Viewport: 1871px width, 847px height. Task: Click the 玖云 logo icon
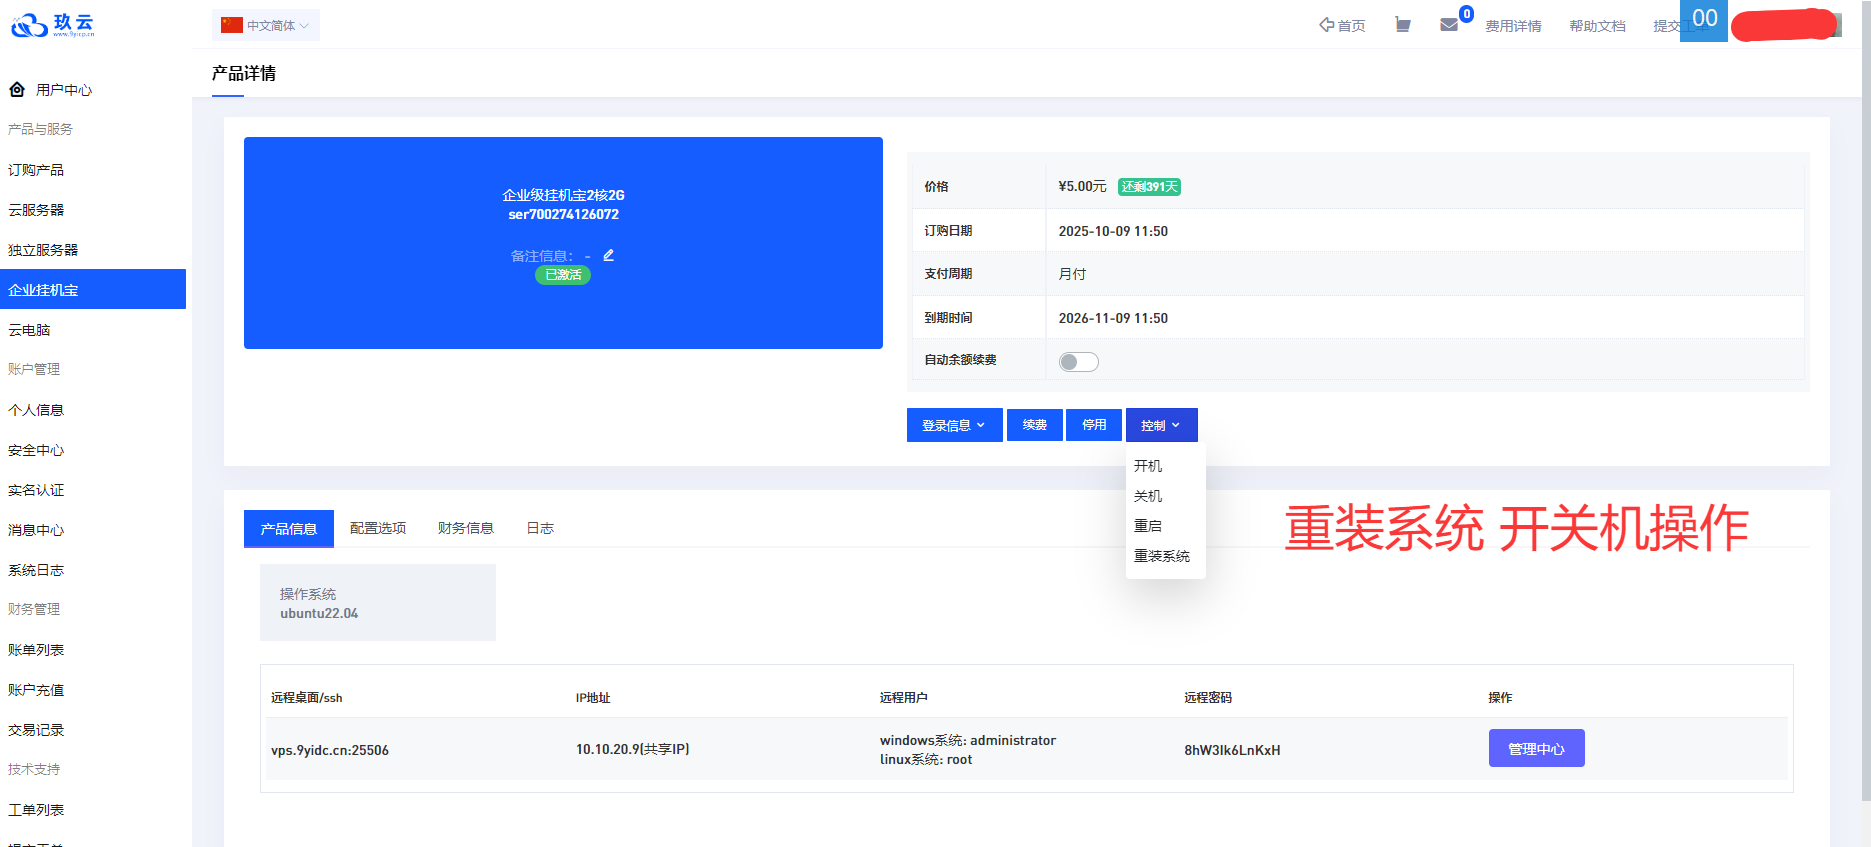click(x=30, y=25)
